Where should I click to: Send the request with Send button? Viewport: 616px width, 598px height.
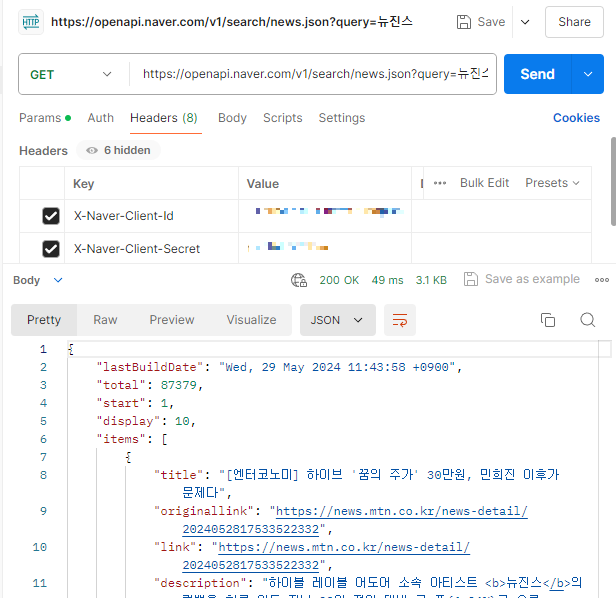537,74
